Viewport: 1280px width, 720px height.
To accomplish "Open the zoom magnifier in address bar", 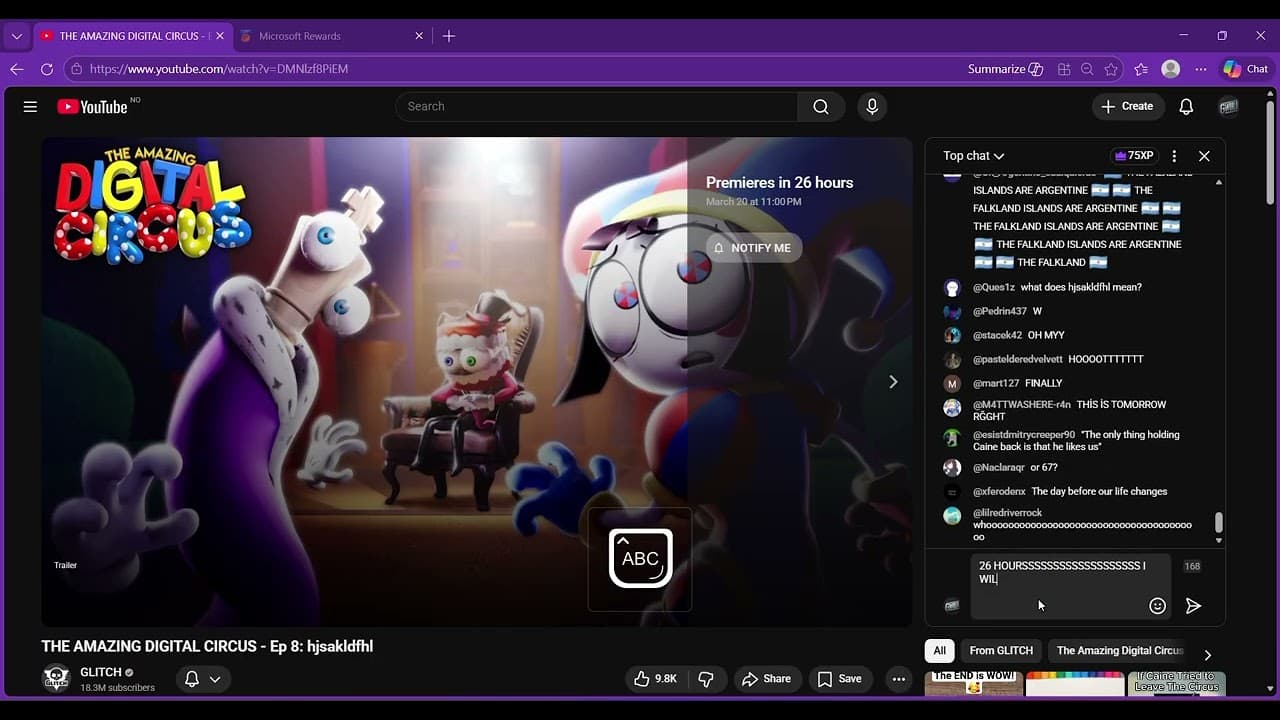I will click(x=1087, y=69).
